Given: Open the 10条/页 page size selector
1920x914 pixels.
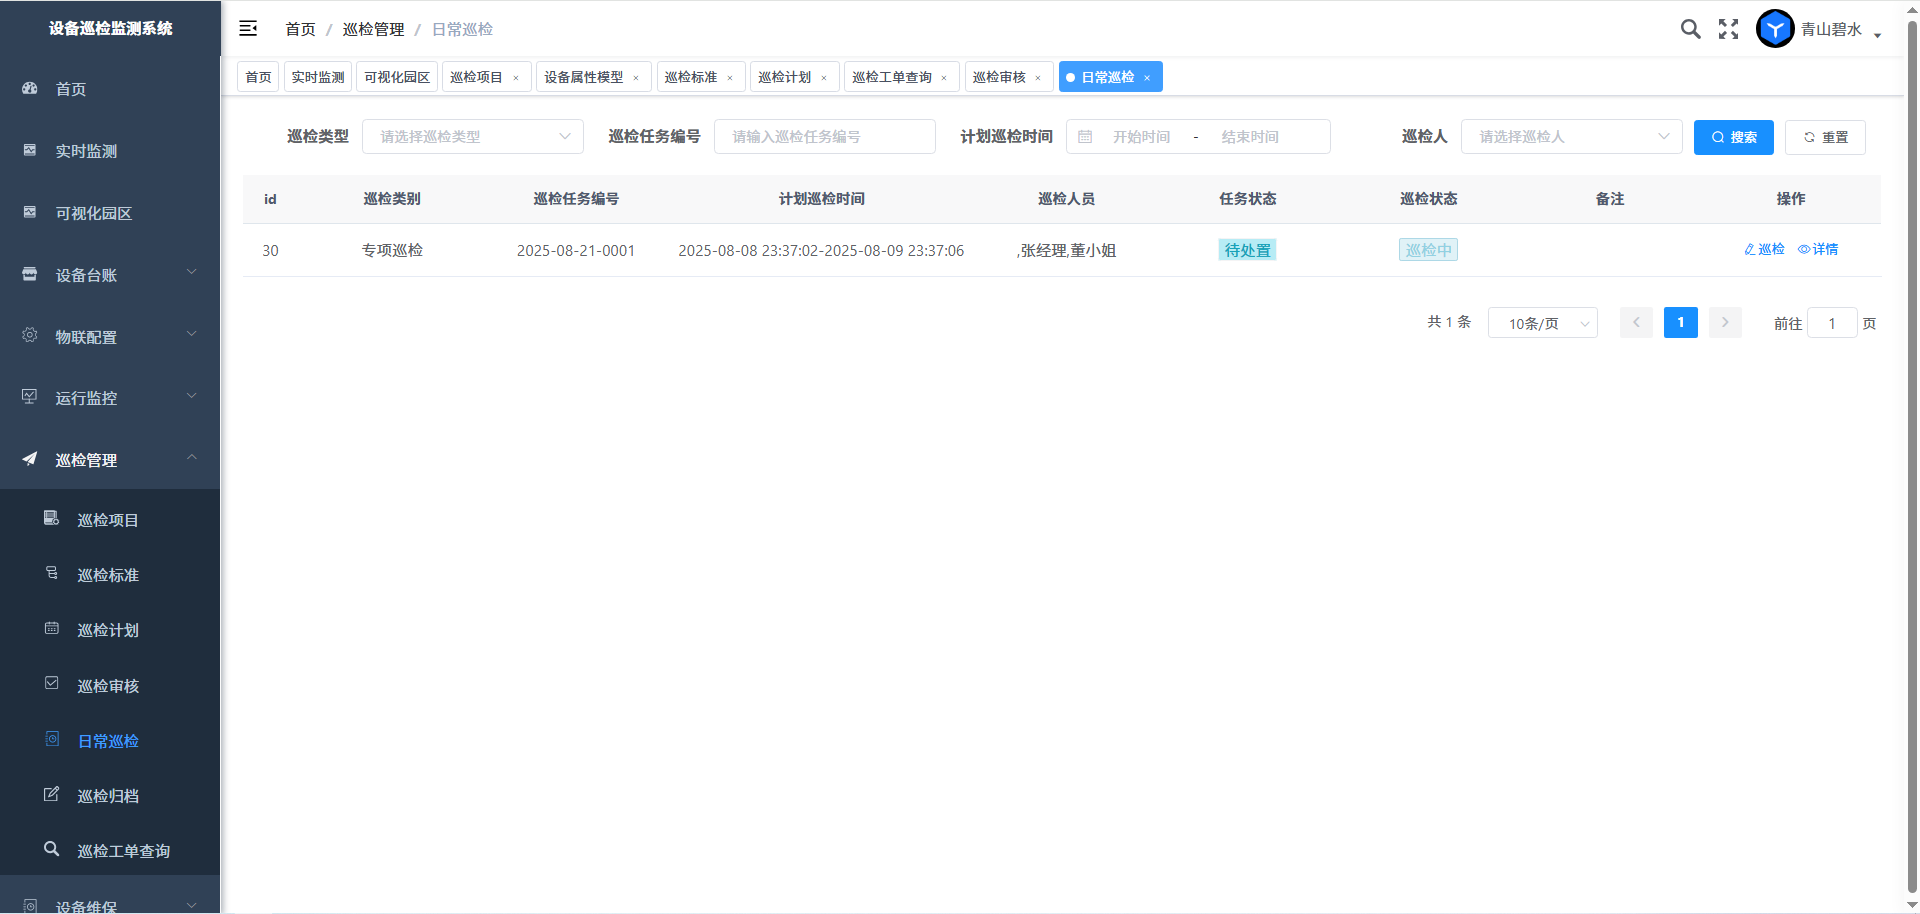Looking at the screenshot, I should [1542, 323].
